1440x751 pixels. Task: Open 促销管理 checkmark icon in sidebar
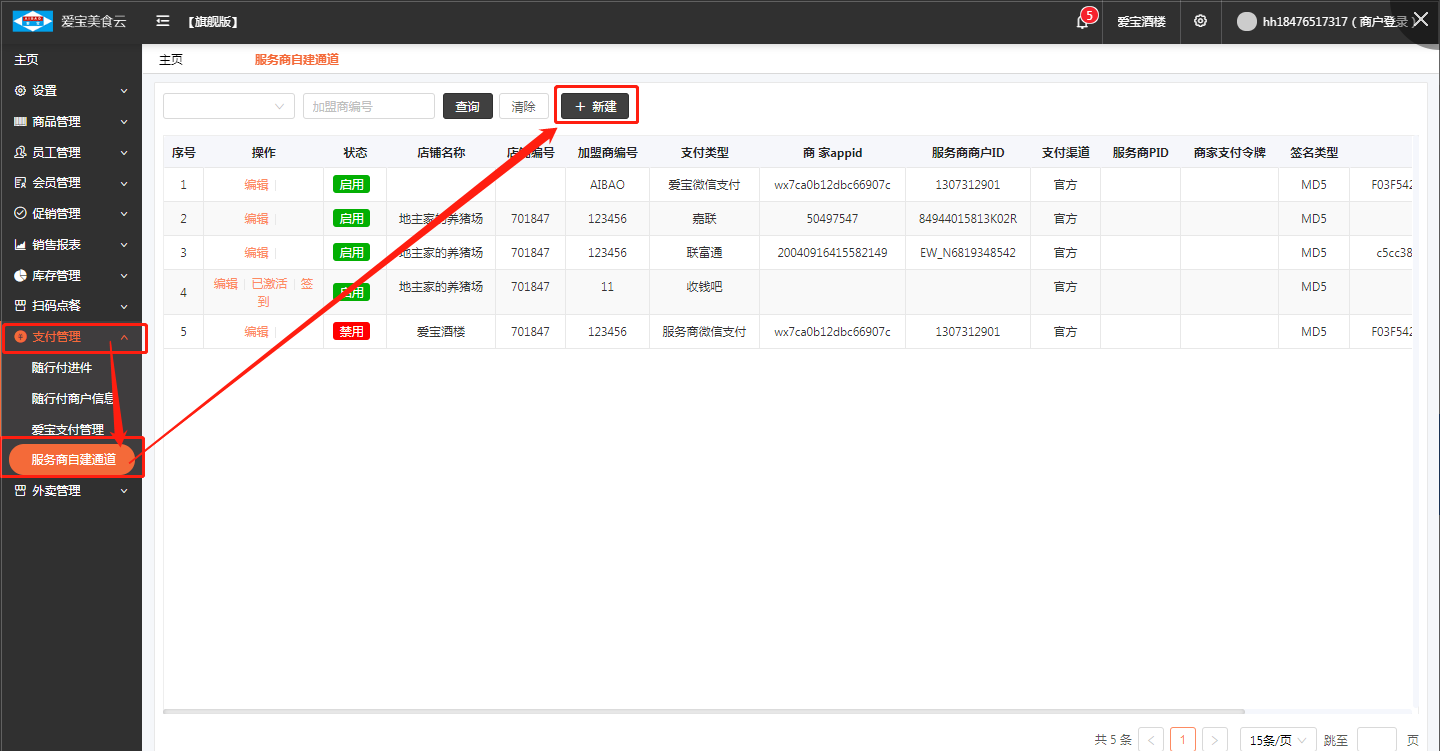tap(20, 214)
